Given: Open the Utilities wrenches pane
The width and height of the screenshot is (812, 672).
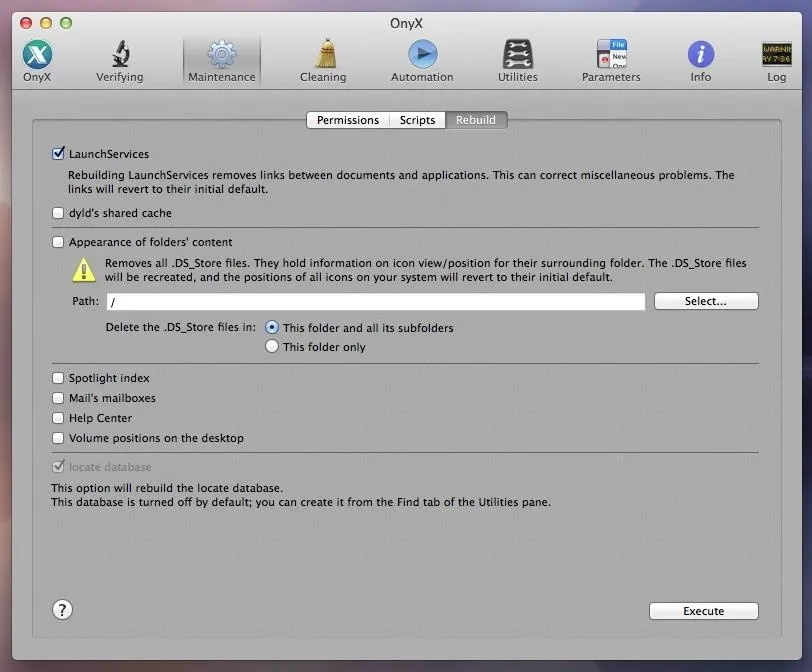Looking at the screenshot, I should [x=517, y=61].
